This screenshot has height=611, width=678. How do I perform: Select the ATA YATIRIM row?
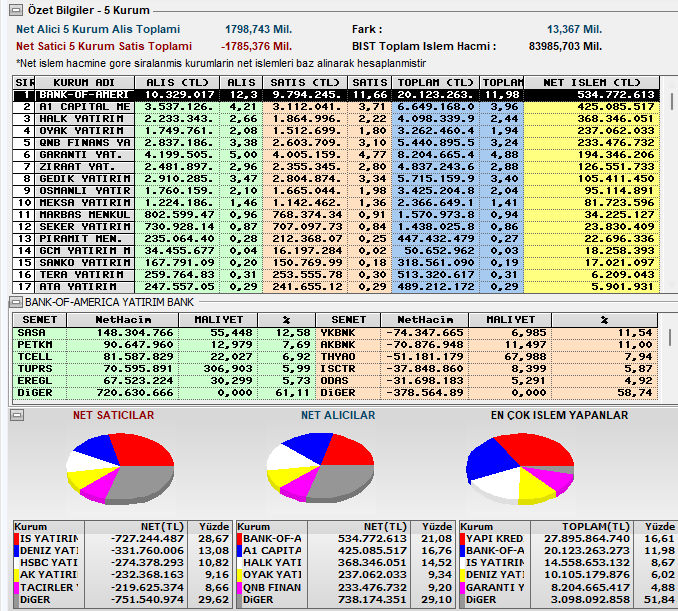click(336, 287)
